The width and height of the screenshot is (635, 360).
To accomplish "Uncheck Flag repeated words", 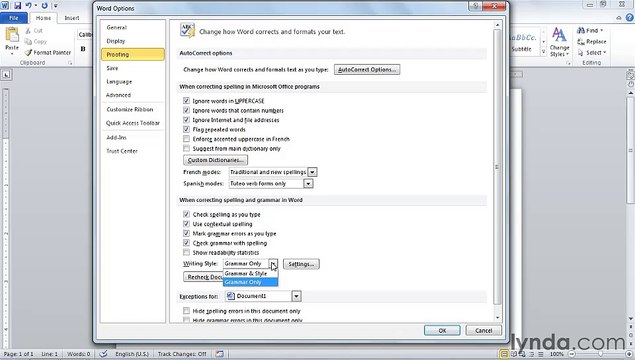I will click(186, 129).
